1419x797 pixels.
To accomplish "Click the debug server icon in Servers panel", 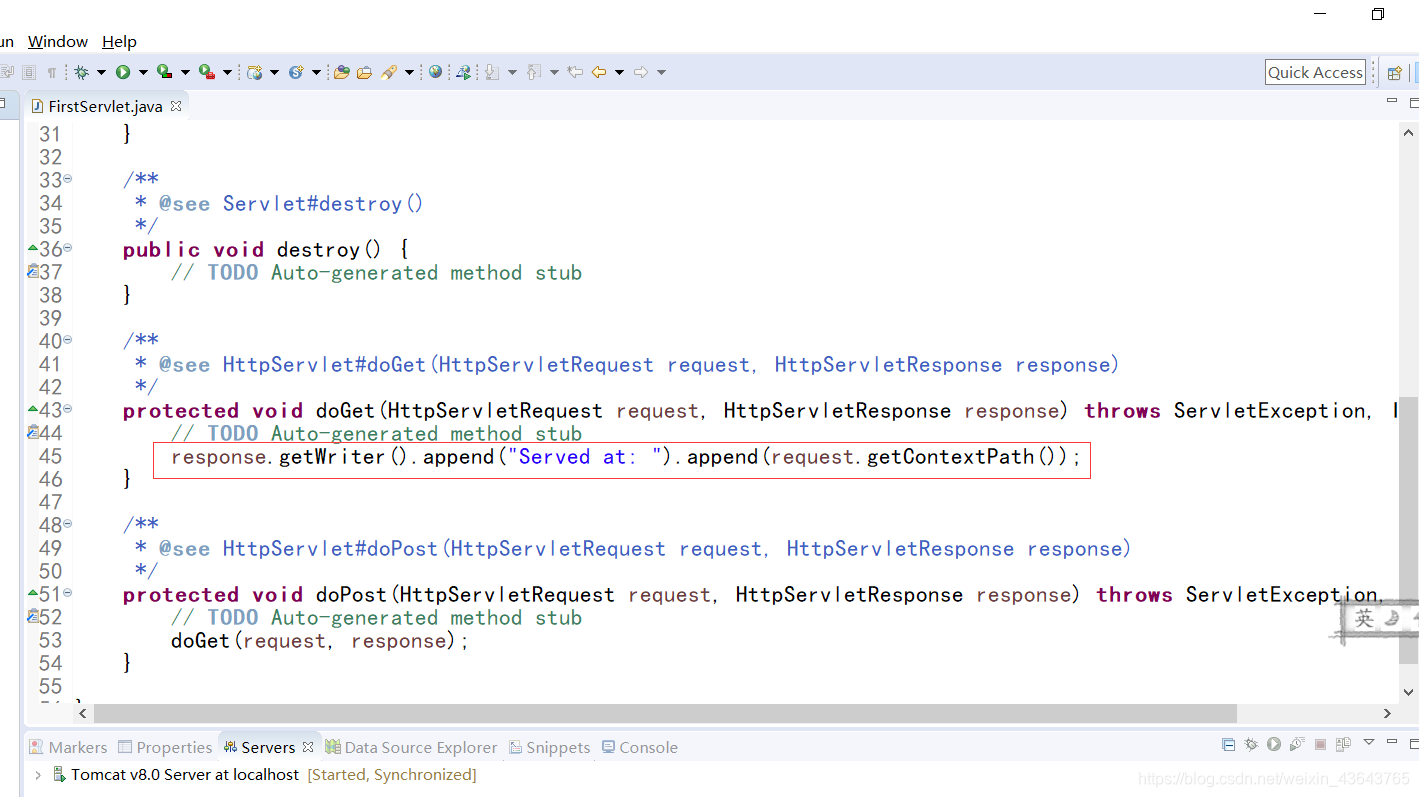I will click(x=1251, y=744).
